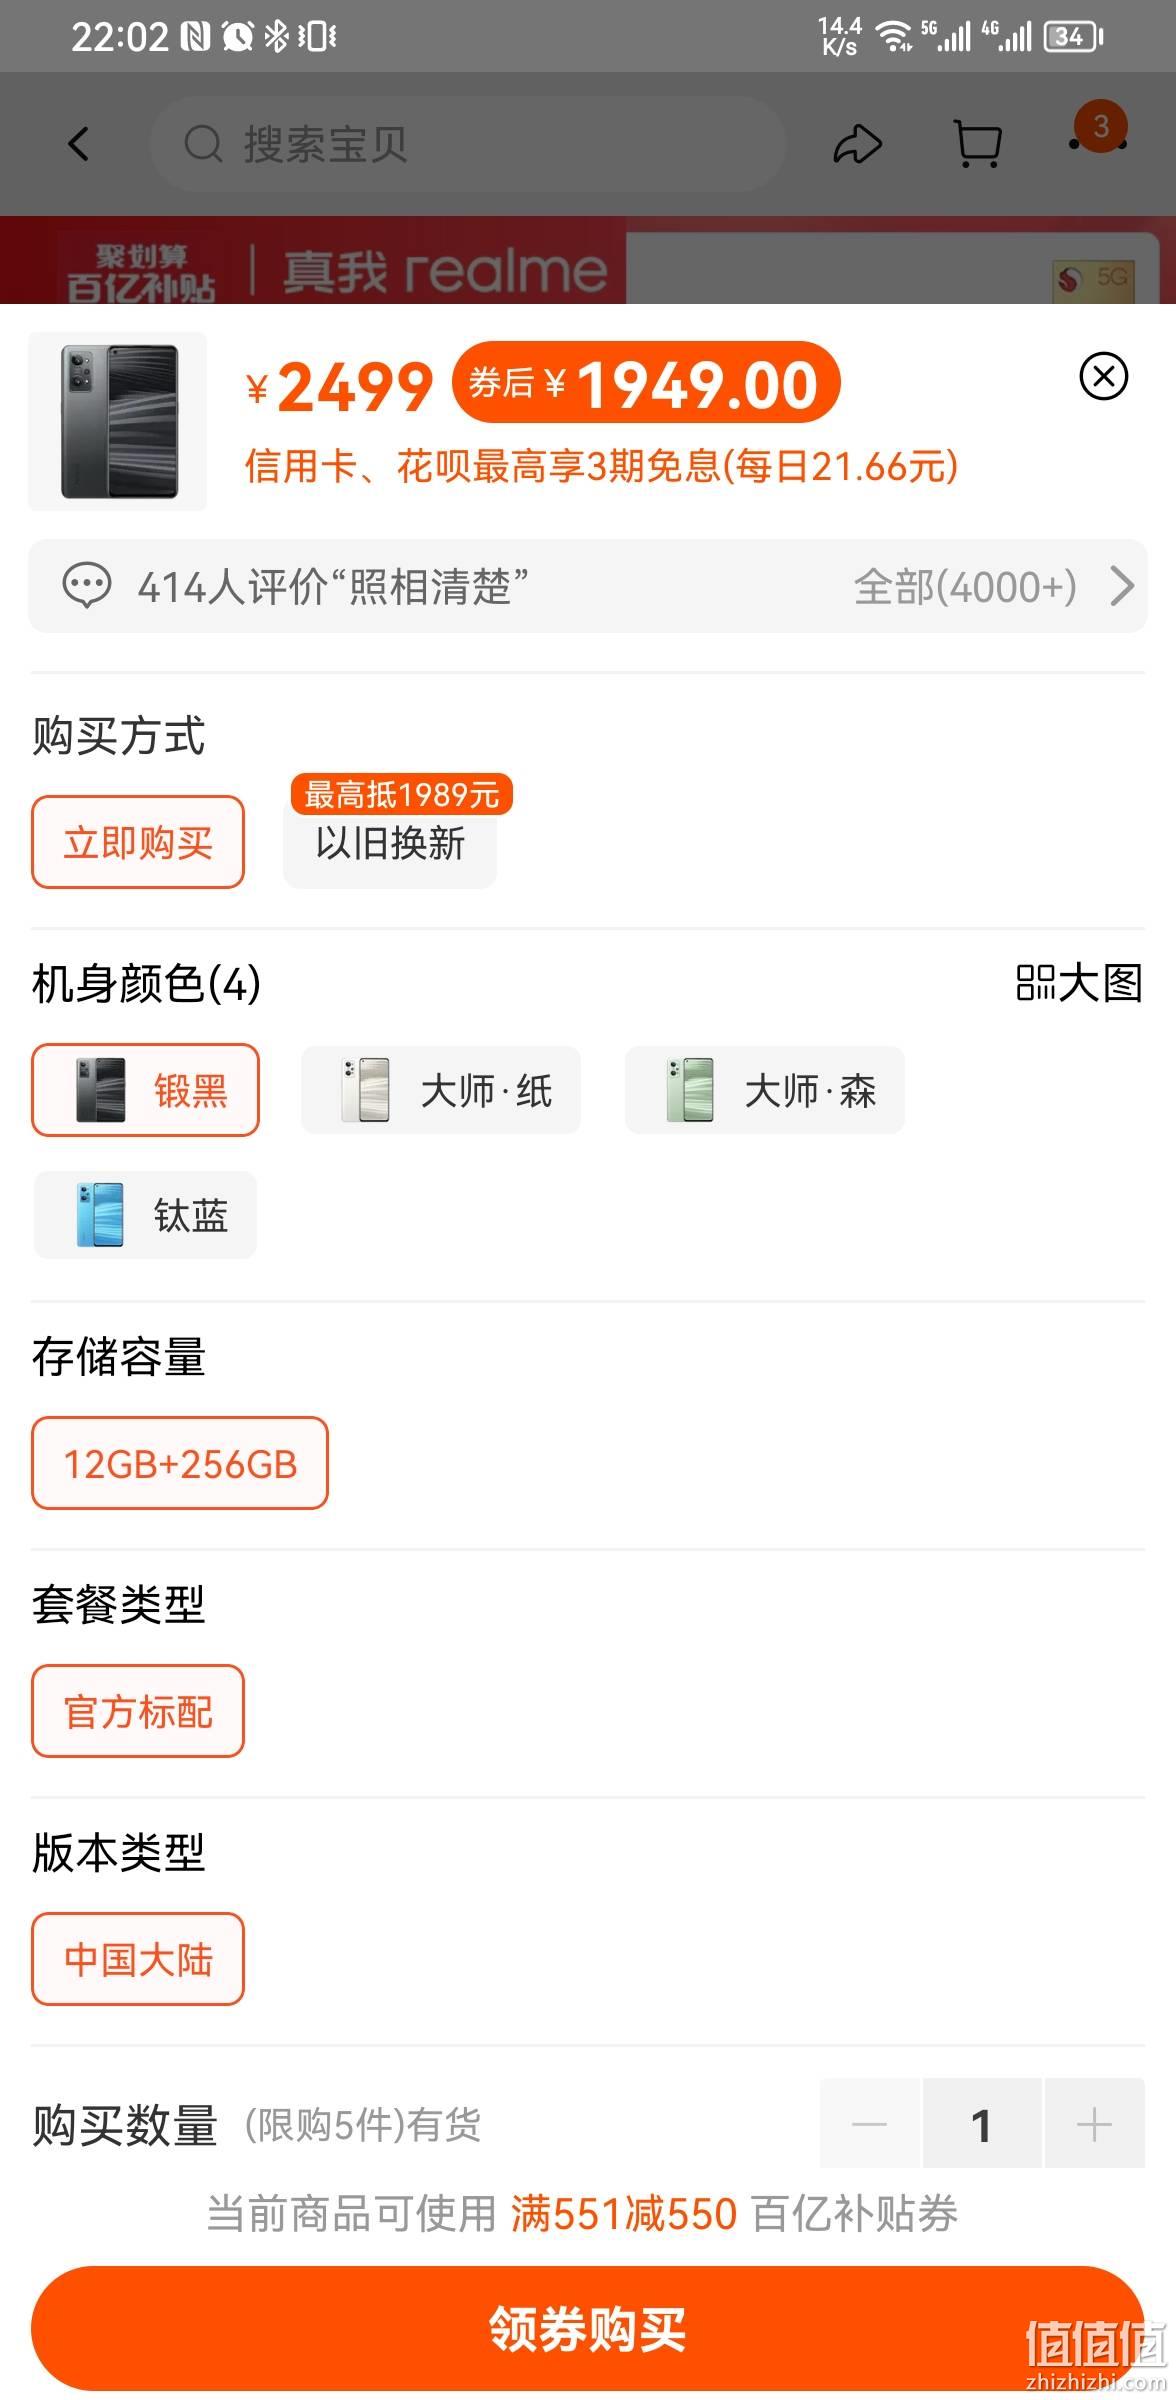Tap the comment bubble review icon
The width and height of the screenshot is (1176, 2400).
(87, 586)
